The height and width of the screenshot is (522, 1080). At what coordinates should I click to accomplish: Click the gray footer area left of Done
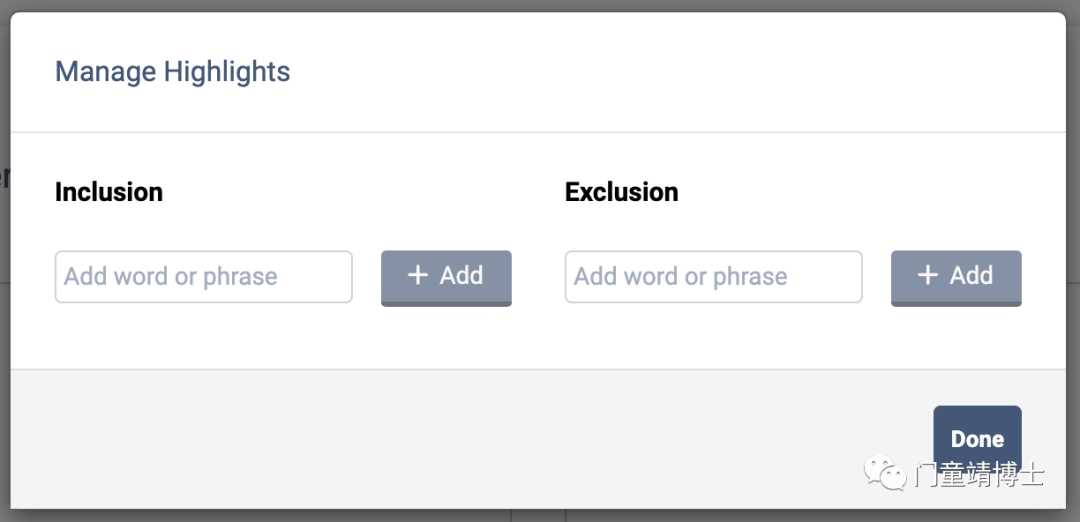(x=450, y=438)
